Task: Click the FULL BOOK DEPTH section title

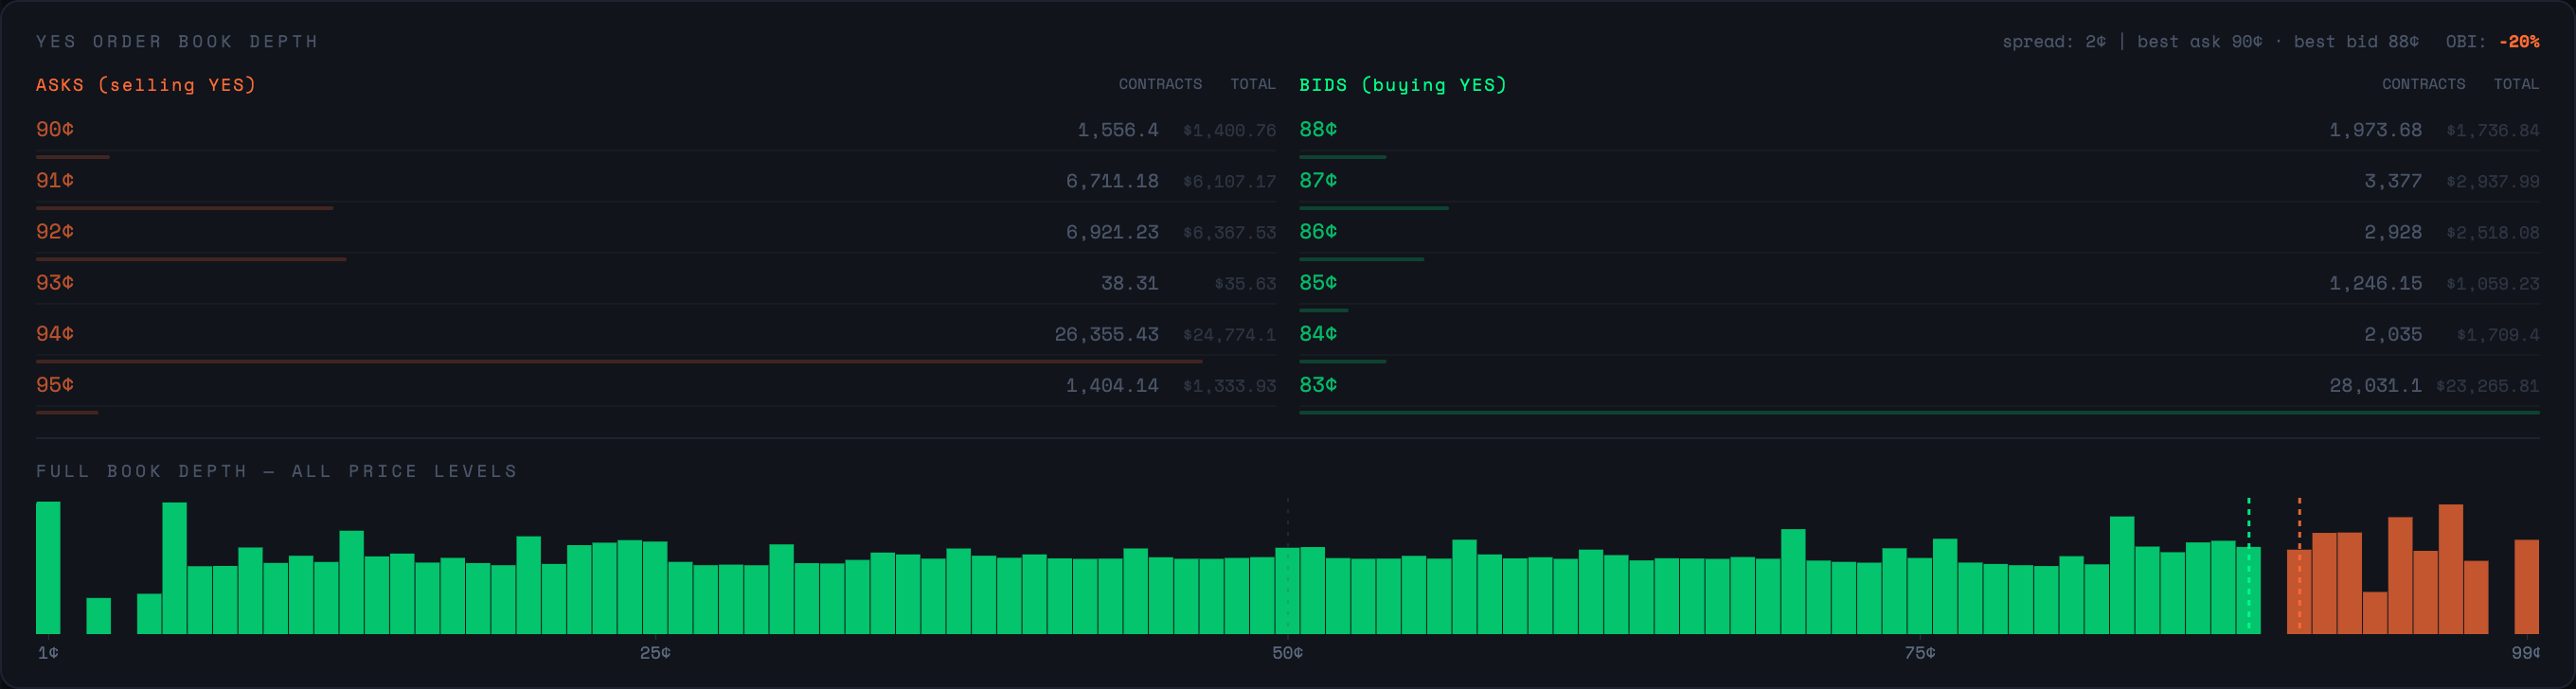Action: pos(277,471)
